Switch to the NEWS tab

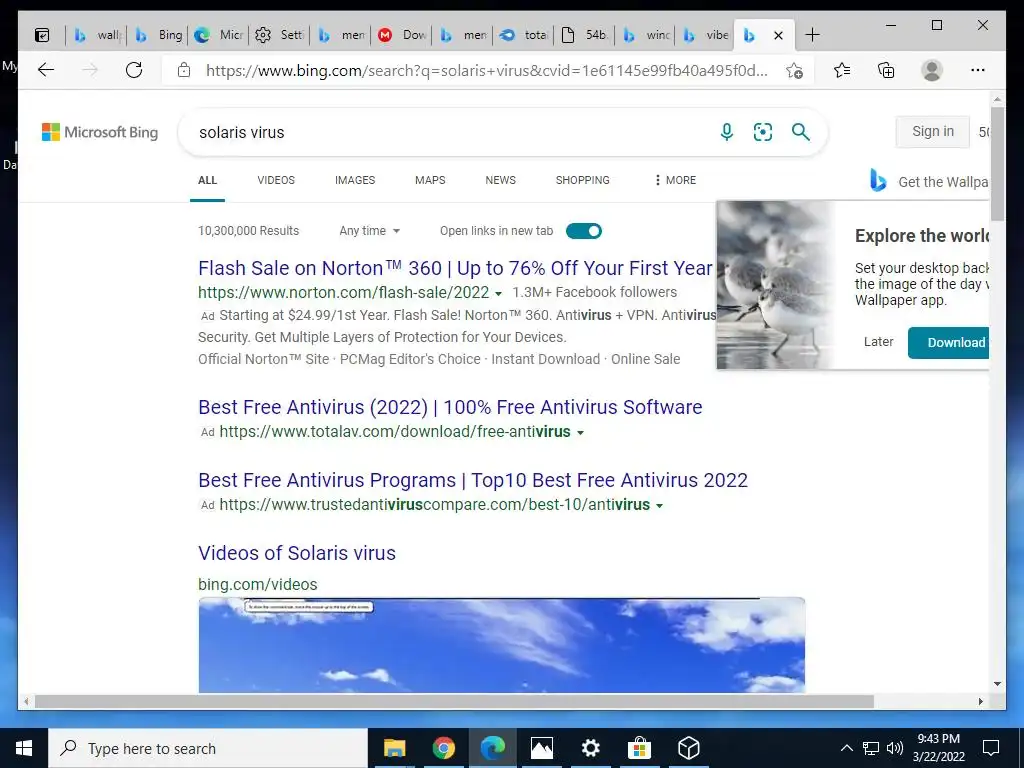coord(500,180)
